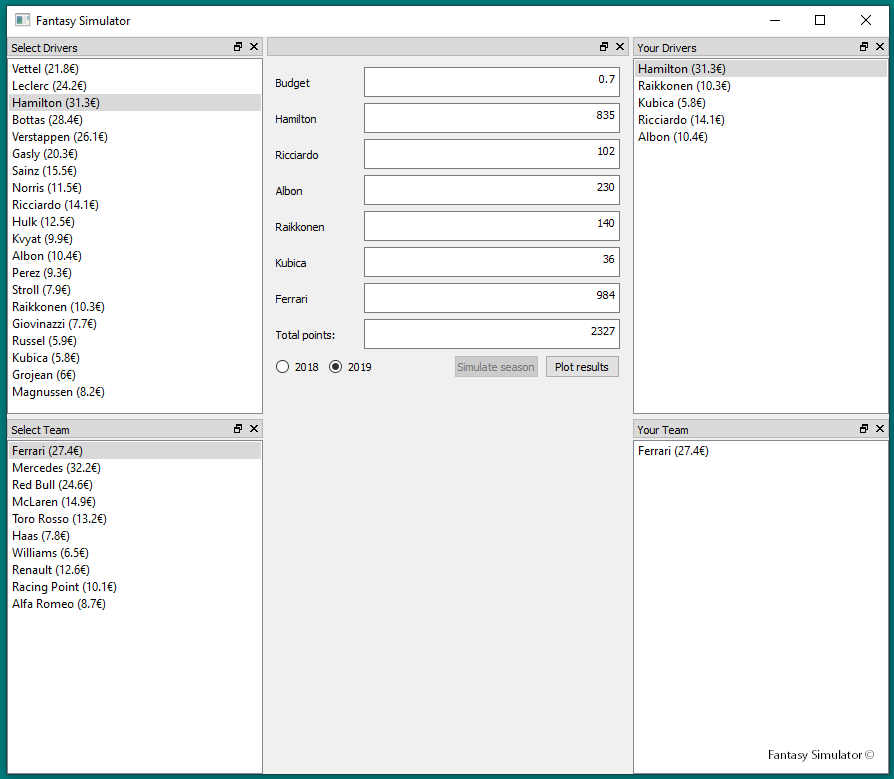Viewport: 894px width, 779px height.
Task: Select Ricciardo (14.1€) in Your Drivers
Action: coord(761,120)
